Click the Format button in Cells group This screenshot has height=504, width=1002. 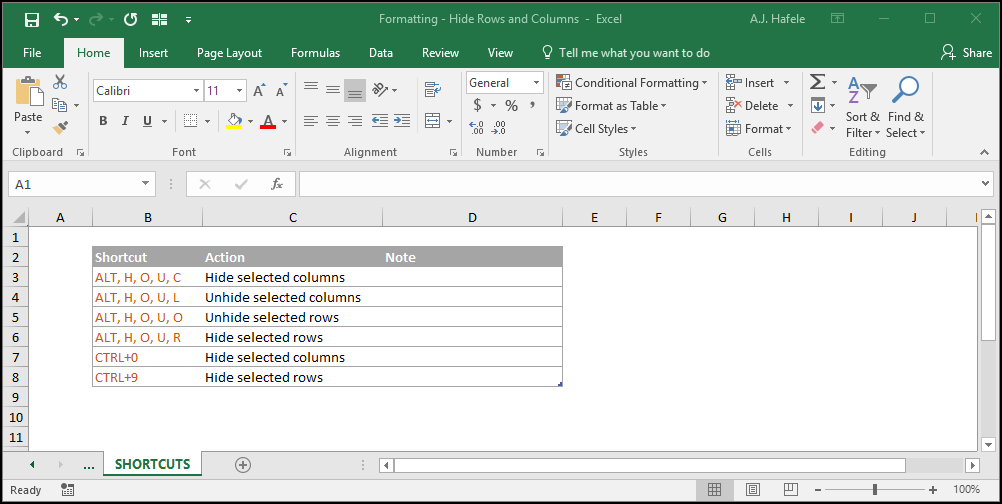pos(759,128)
